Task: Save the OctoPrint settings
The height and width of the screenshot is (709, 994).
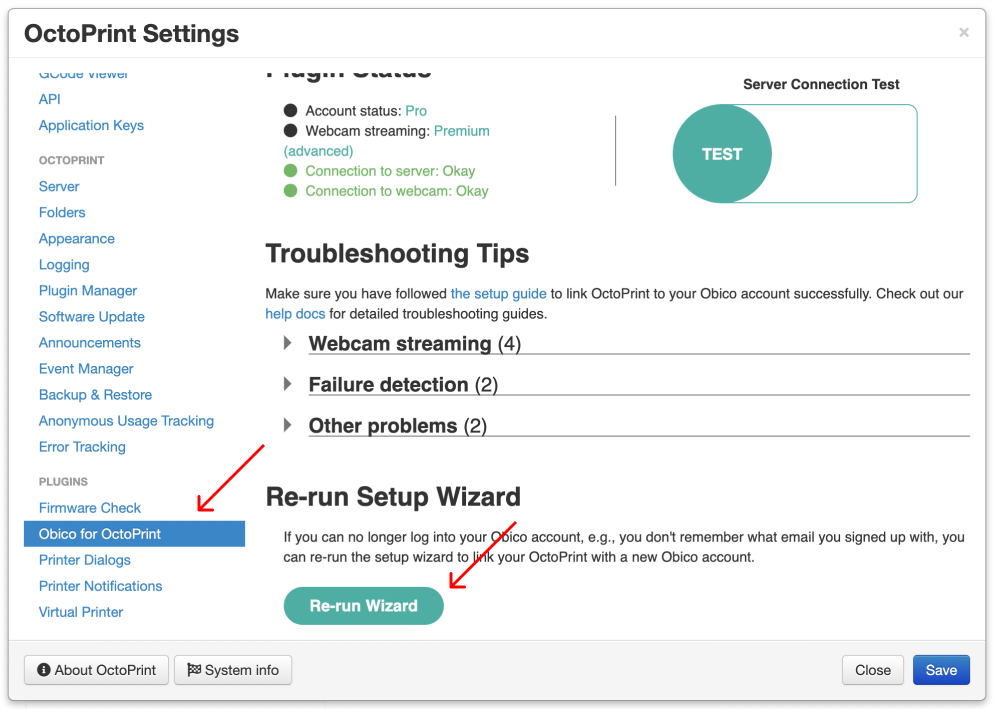Action: (941, 670)
